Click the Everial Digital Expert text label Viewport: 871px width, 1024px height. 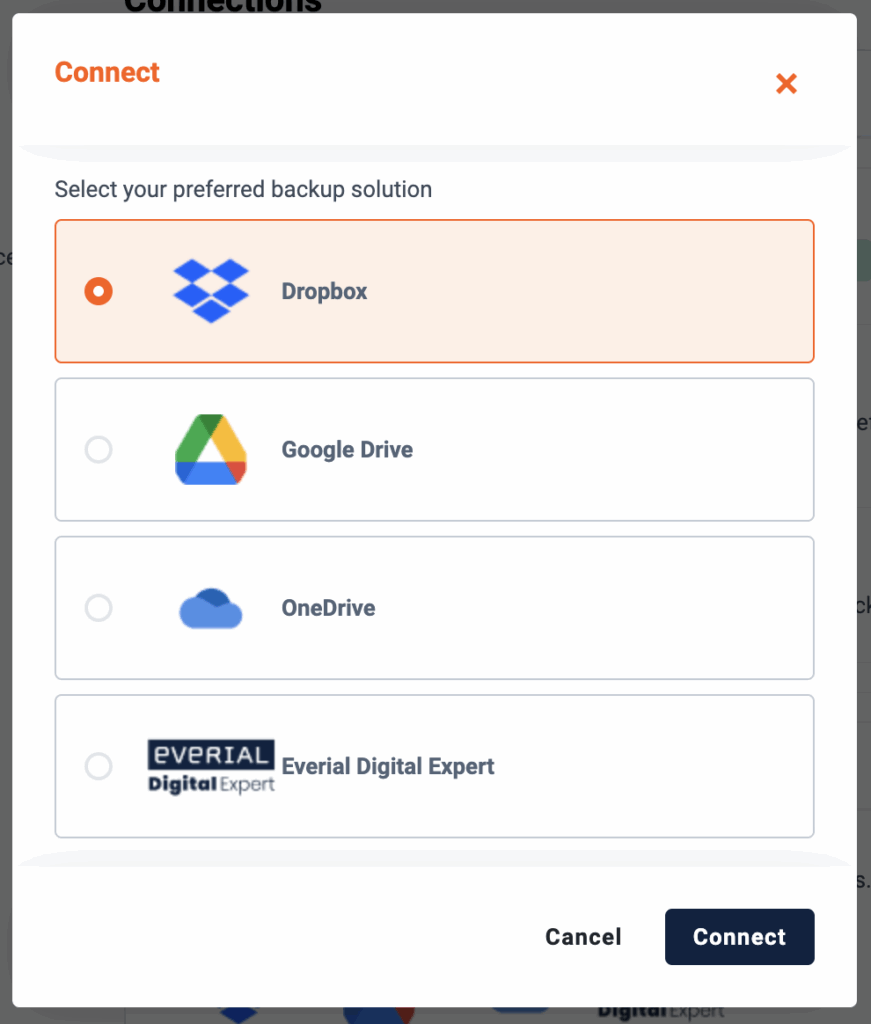coord(388,766)
